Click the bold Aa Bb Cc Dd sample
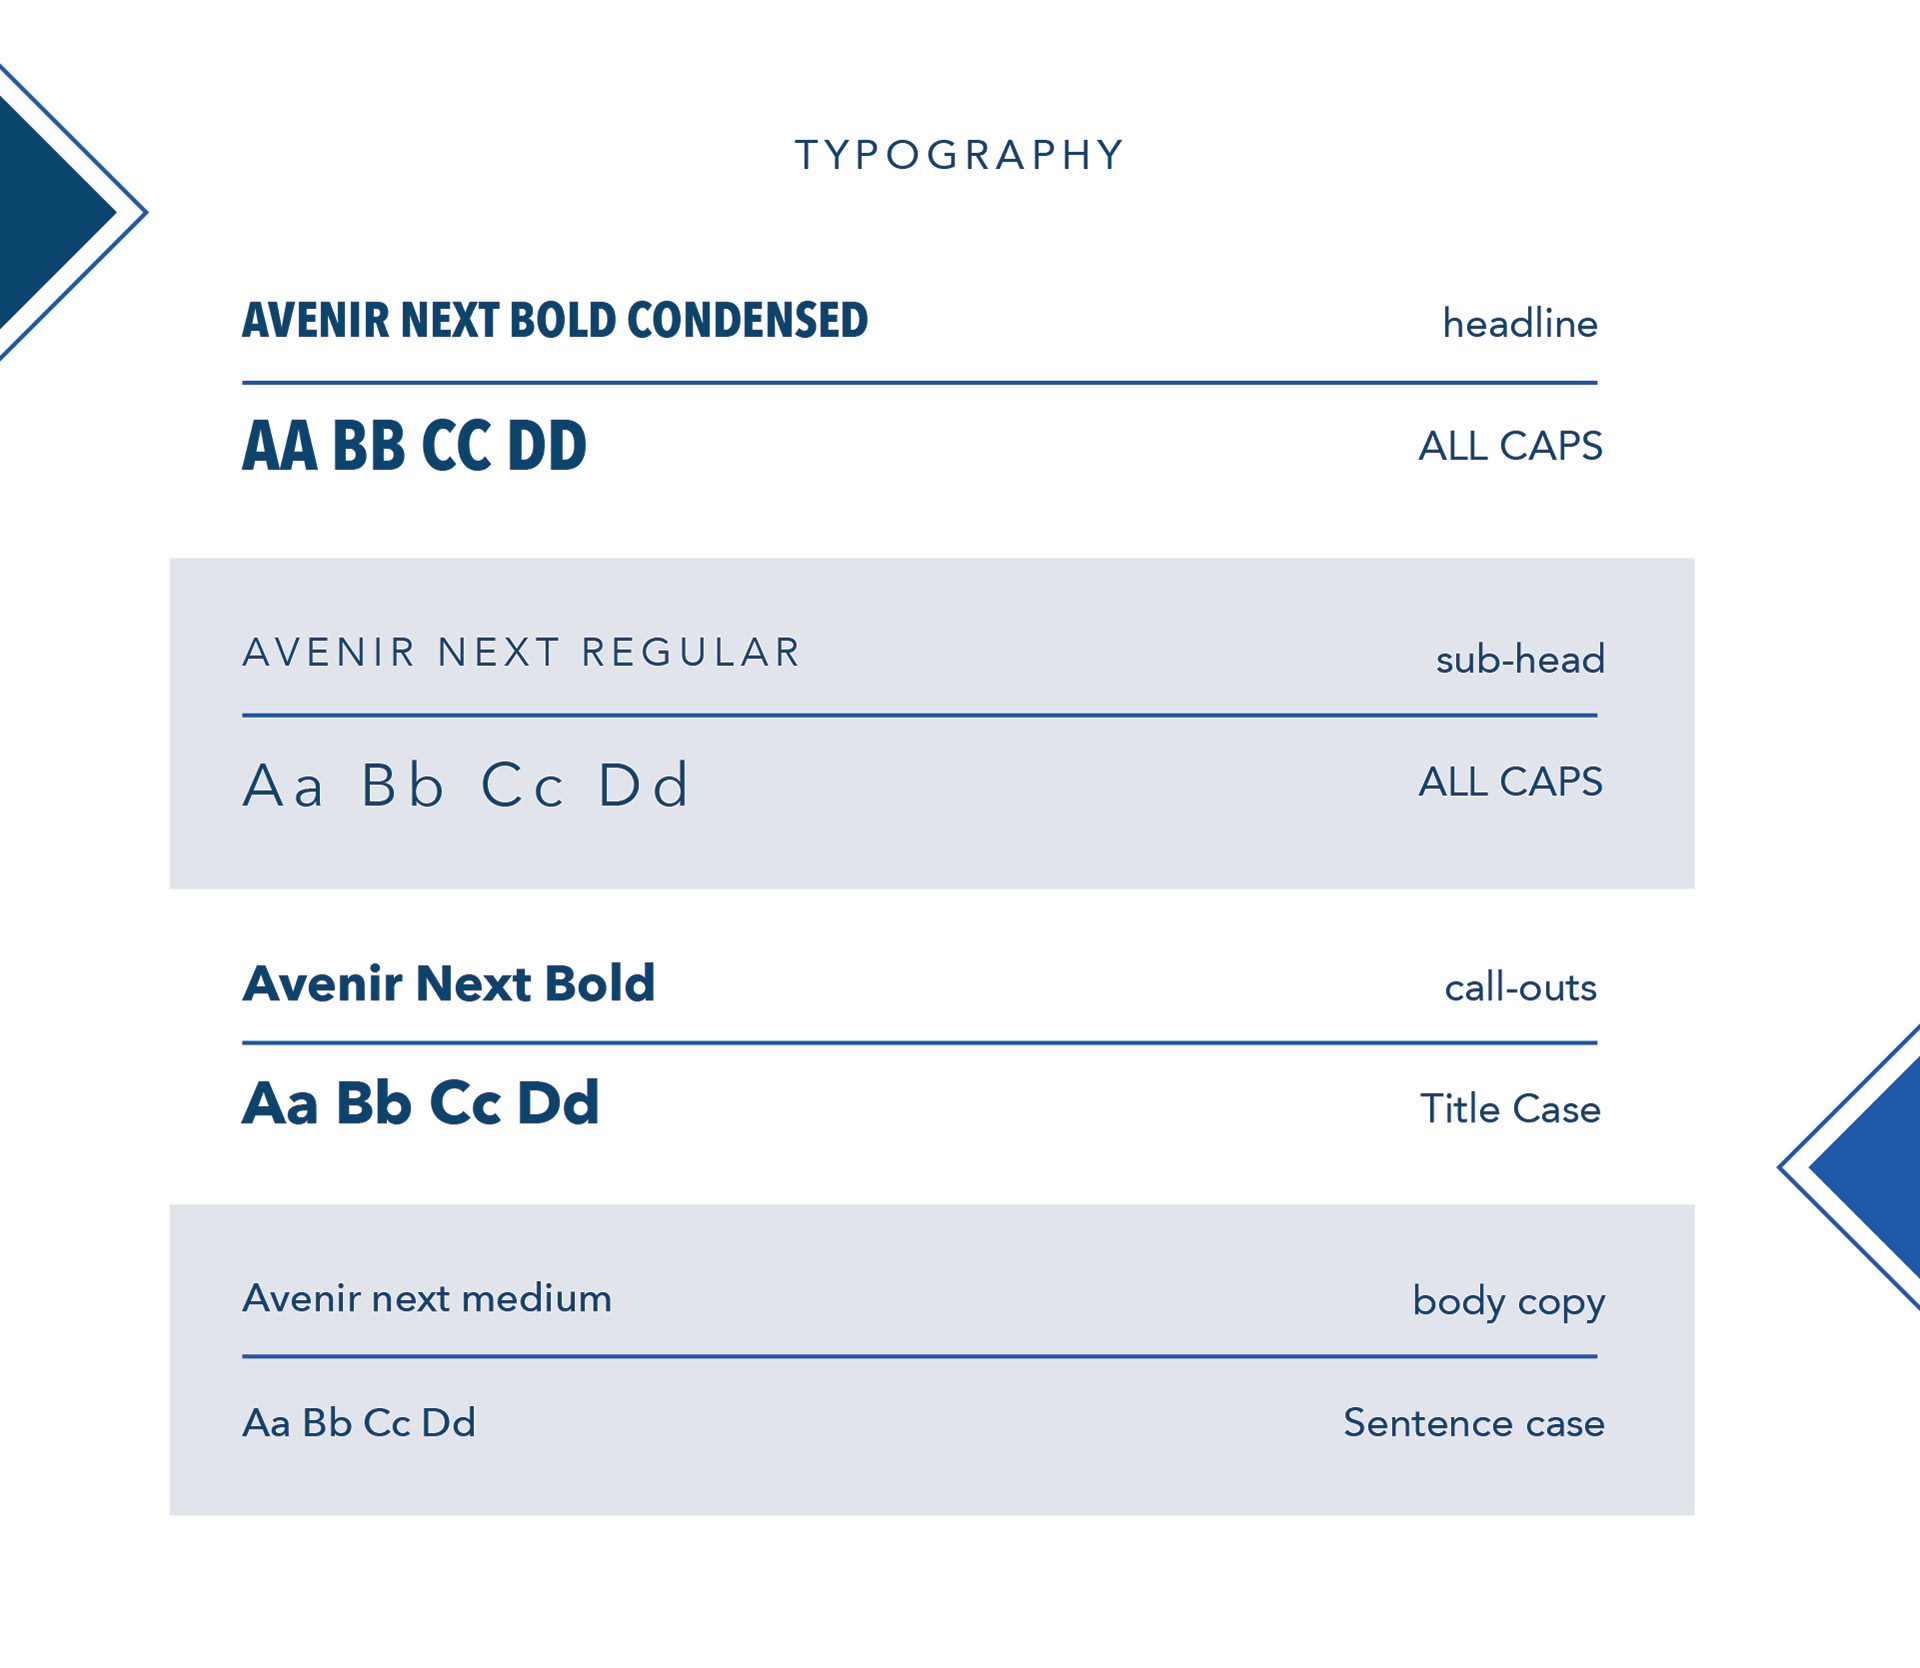Viewport: 1920px width, 1668px height. coord(421,1104)
